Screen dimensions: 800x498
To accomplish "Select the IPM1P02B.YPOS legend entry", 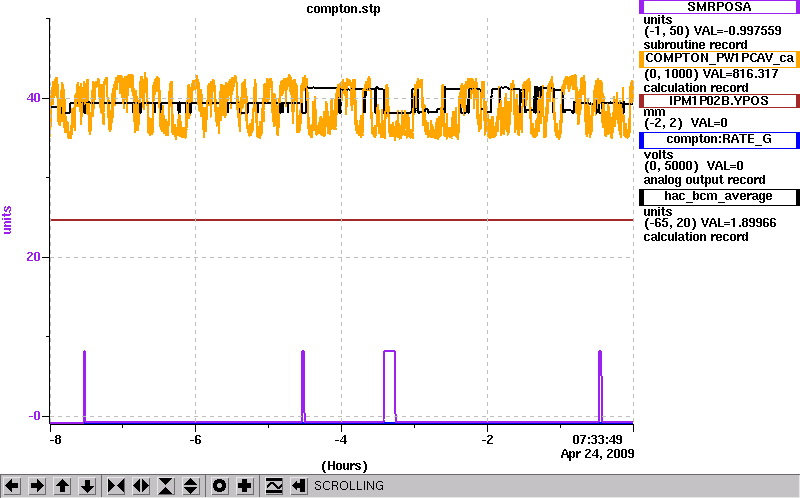I will click(x=719, y=101).
